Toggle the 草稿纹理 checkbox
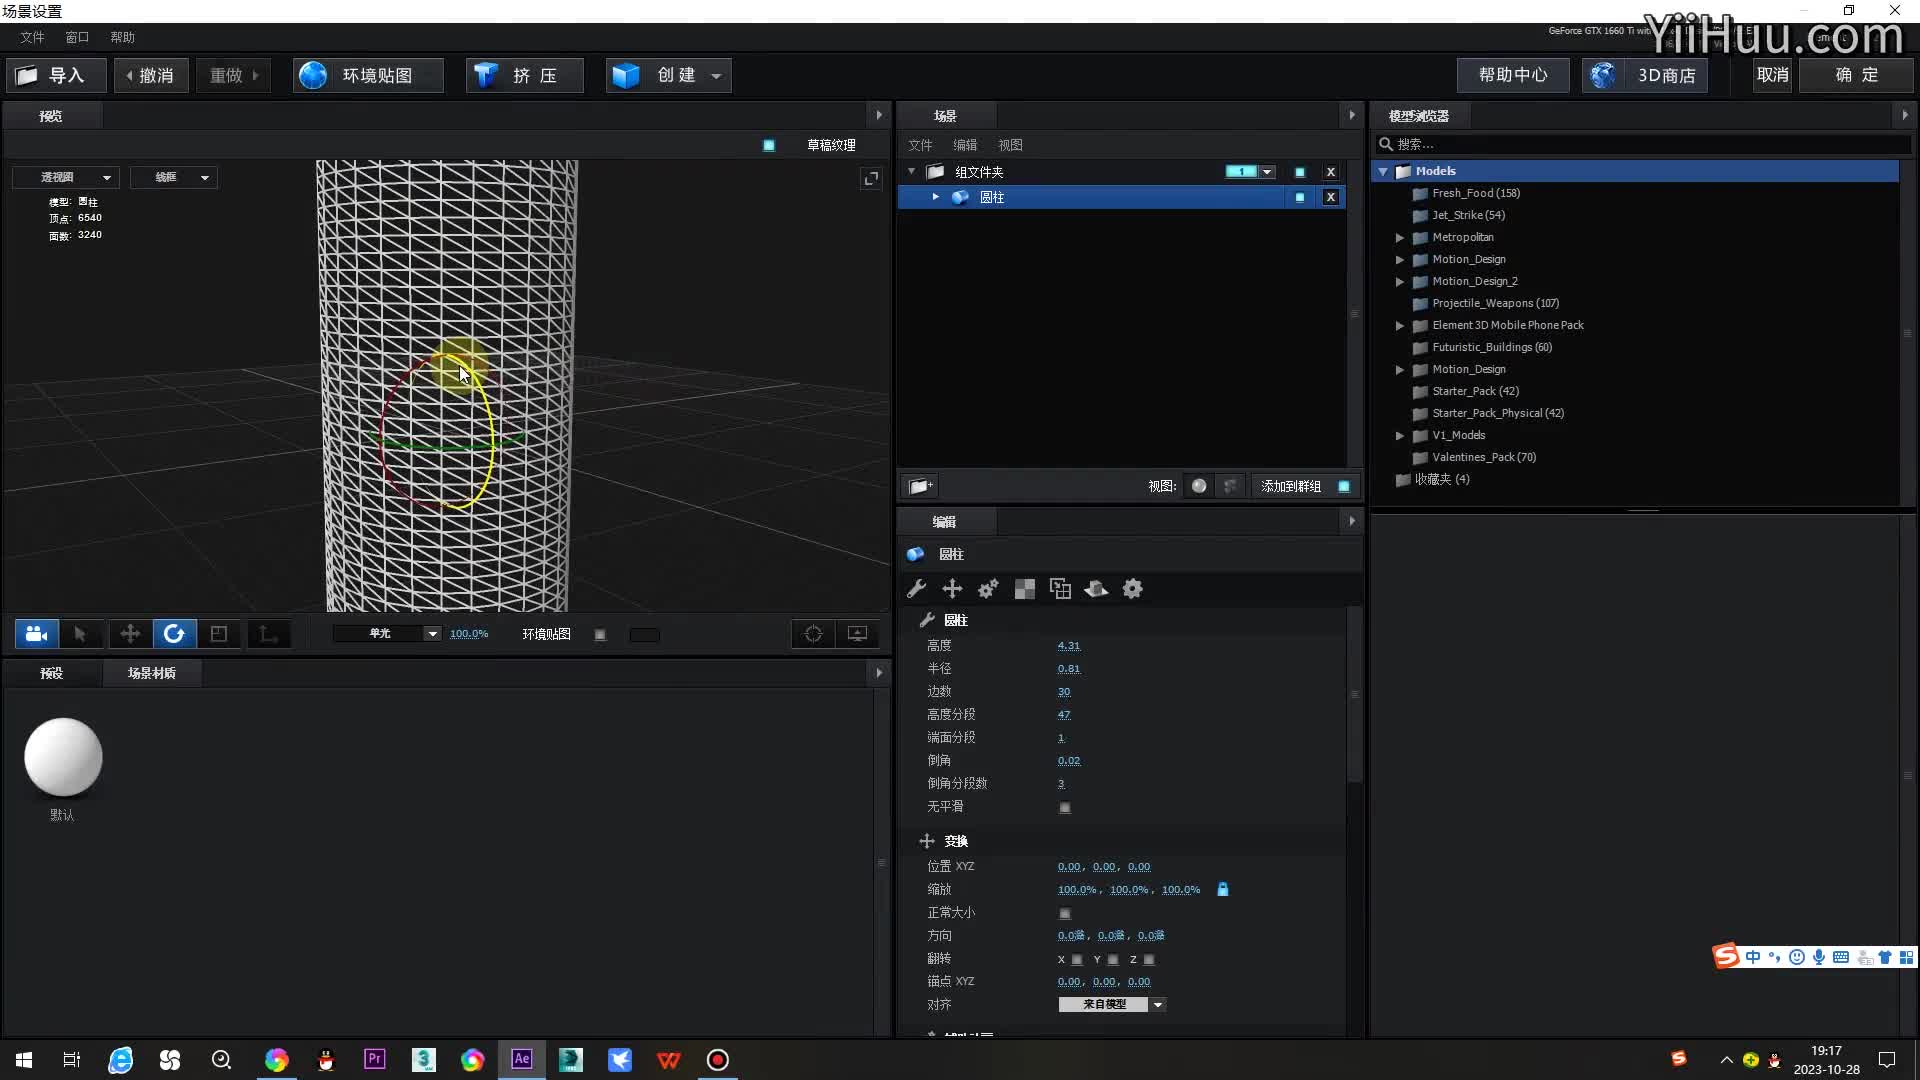 pos(769,145)
